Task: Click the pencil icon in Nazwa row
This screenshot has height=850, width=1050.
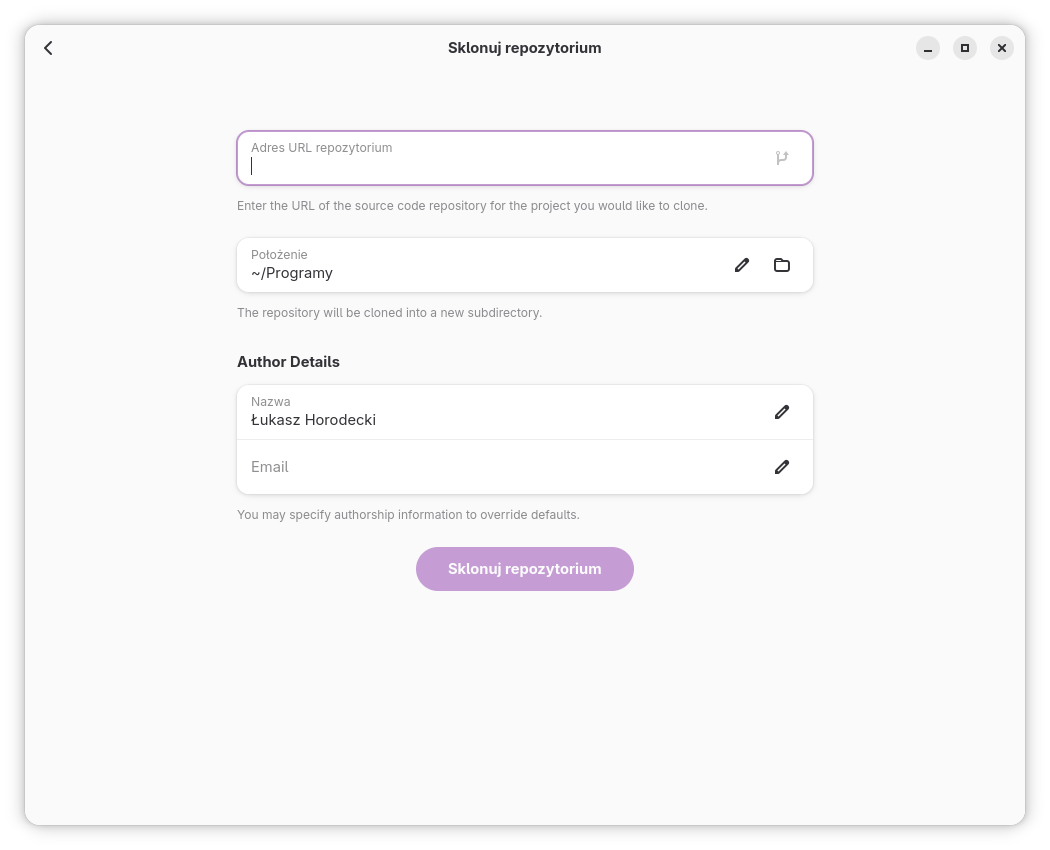Action: click(782, 412)
